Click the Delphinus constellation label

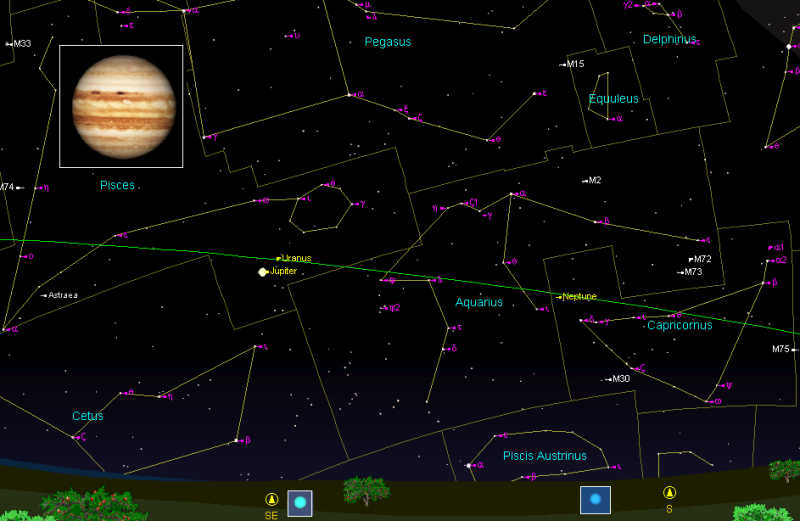point(669,39)
